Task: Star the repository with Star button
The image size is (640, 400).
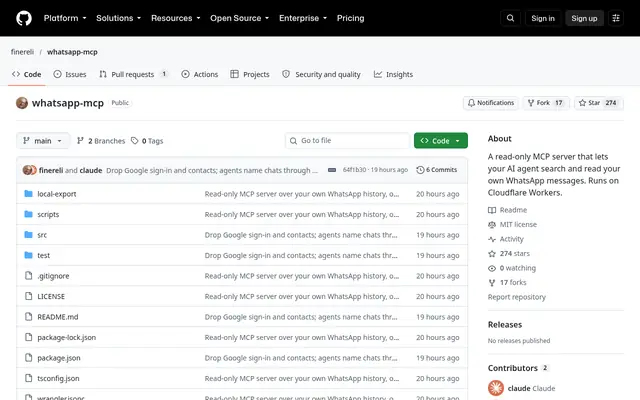Action: pos(598,103)
